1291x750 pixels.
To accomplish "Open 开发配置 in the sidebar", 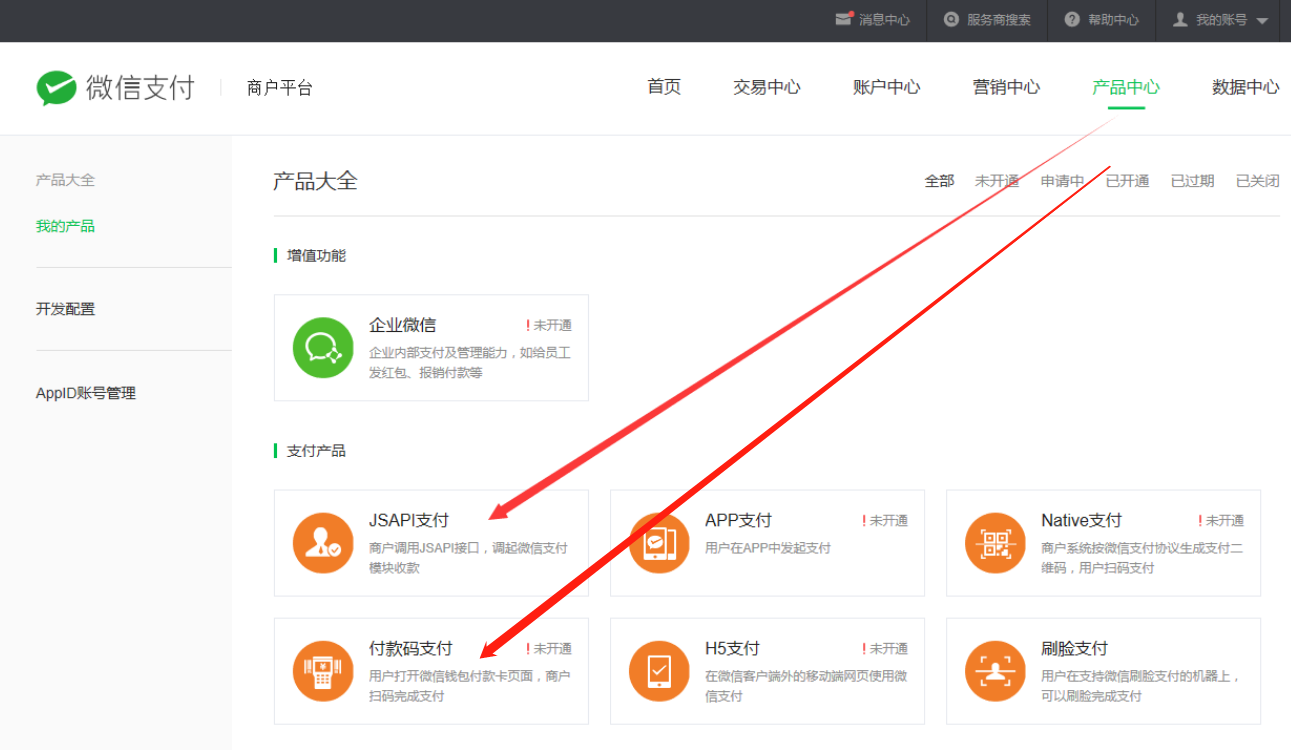I will (x=65, y=309).
